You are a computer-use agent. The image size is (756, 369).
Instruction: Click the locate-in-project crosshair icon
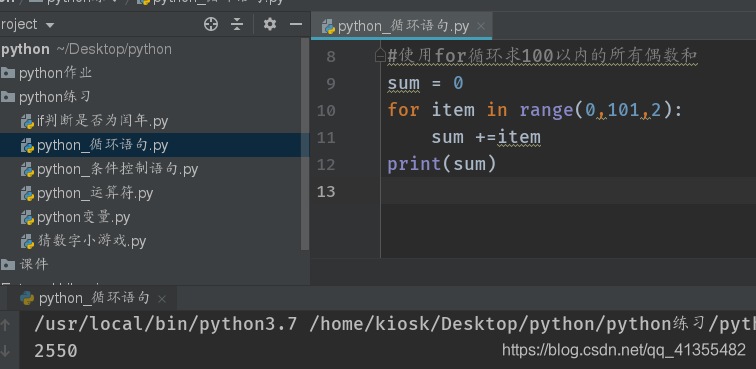click(x=211, y=24)
